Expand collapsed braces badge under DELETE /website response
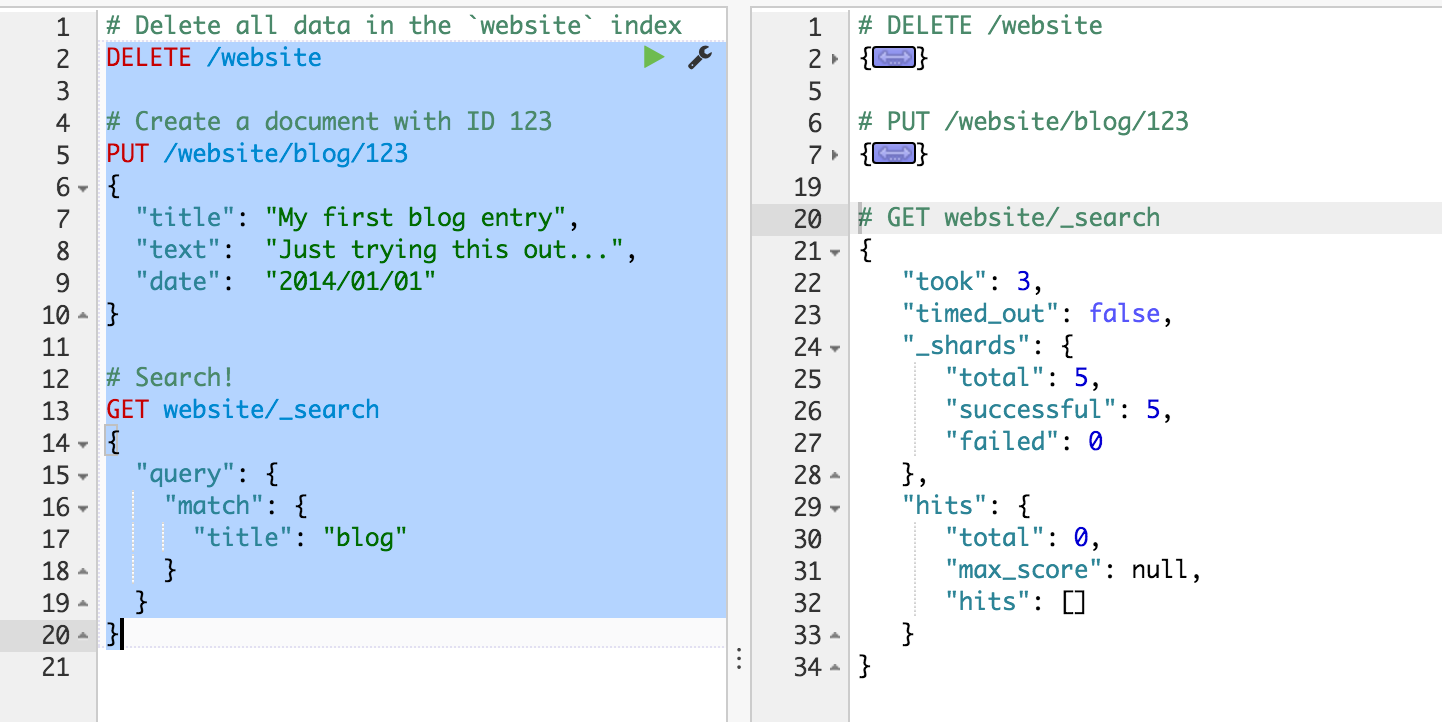 [x=893, y=60]
